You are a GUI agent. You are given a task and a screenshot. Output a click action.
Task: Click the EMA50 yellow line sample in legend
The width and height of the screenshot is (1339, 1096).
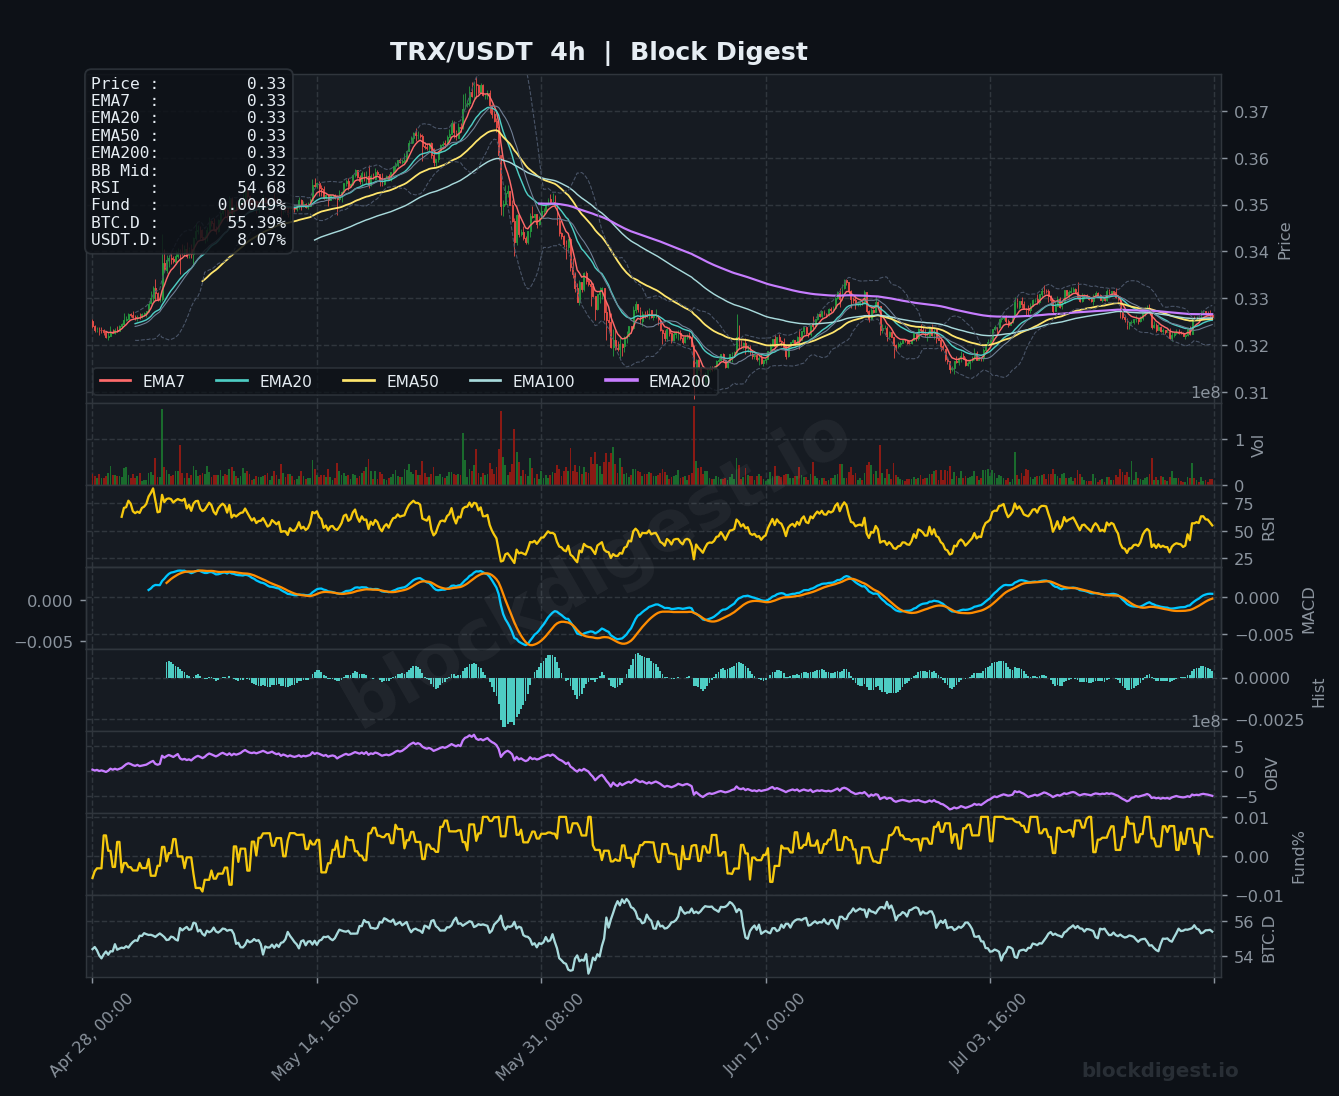coord(360,381)
